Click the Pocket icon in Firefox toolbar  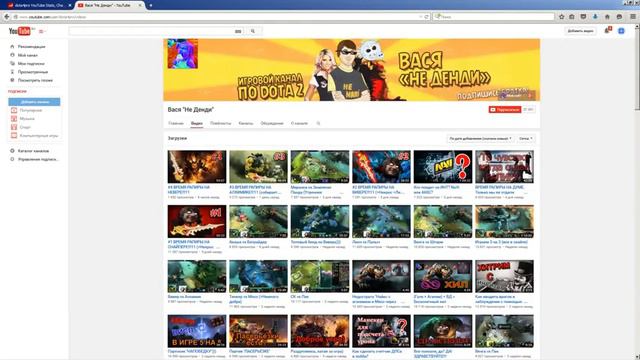[583, 17]
